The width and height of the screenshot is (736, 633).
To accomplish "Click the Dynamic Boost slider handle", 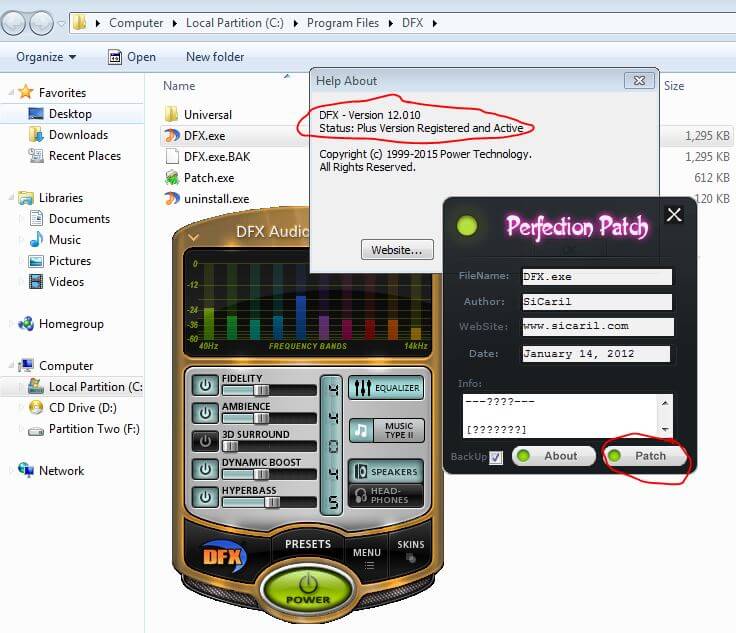I will pyautogui.click(x=261, y=474).
